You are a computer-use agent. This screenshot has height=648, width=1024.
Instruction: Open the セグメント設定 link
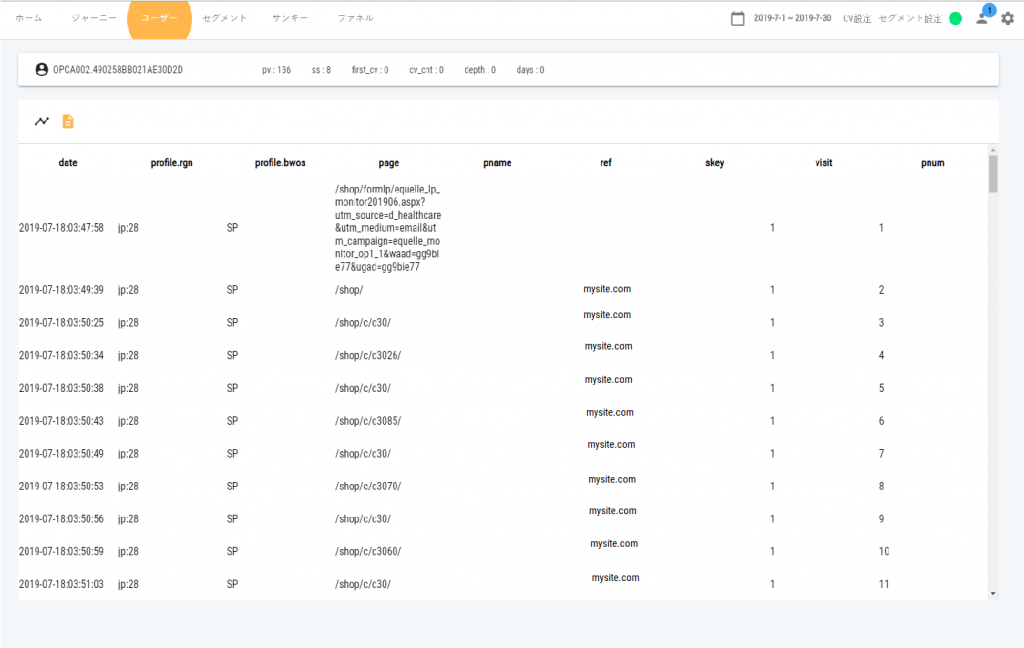point(909,18)
